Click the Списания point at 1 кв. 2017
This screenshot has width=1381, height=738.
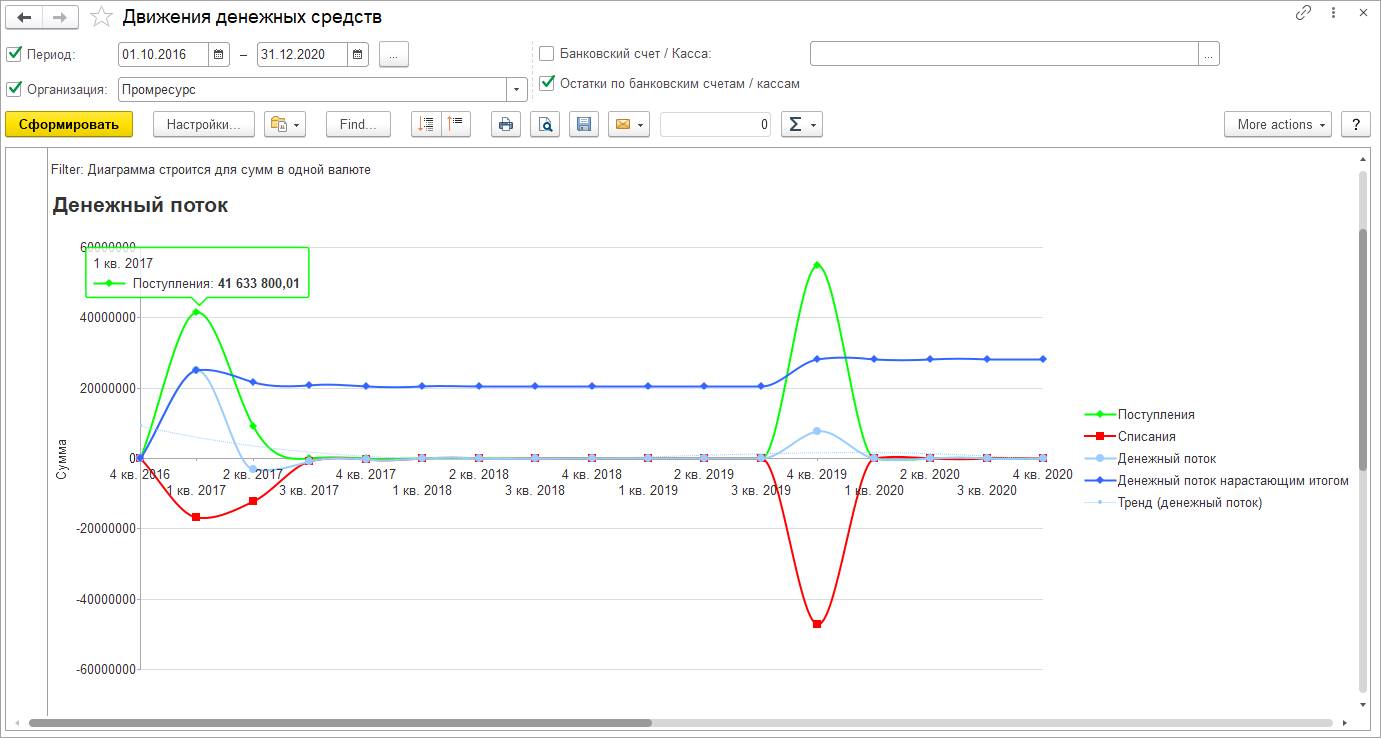(196, 517)
